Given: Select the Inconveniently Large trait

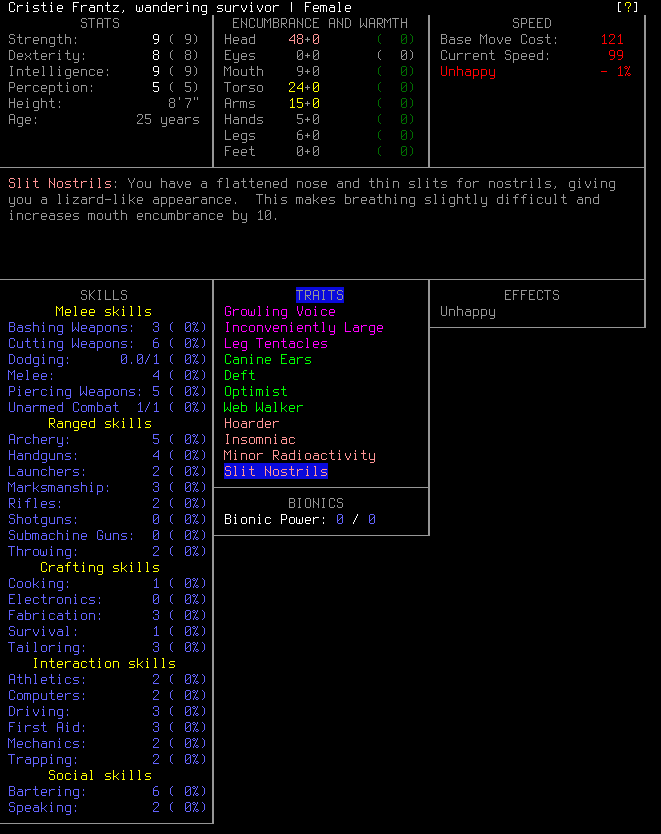Looking at the screenshot, I should coord(304,327).
